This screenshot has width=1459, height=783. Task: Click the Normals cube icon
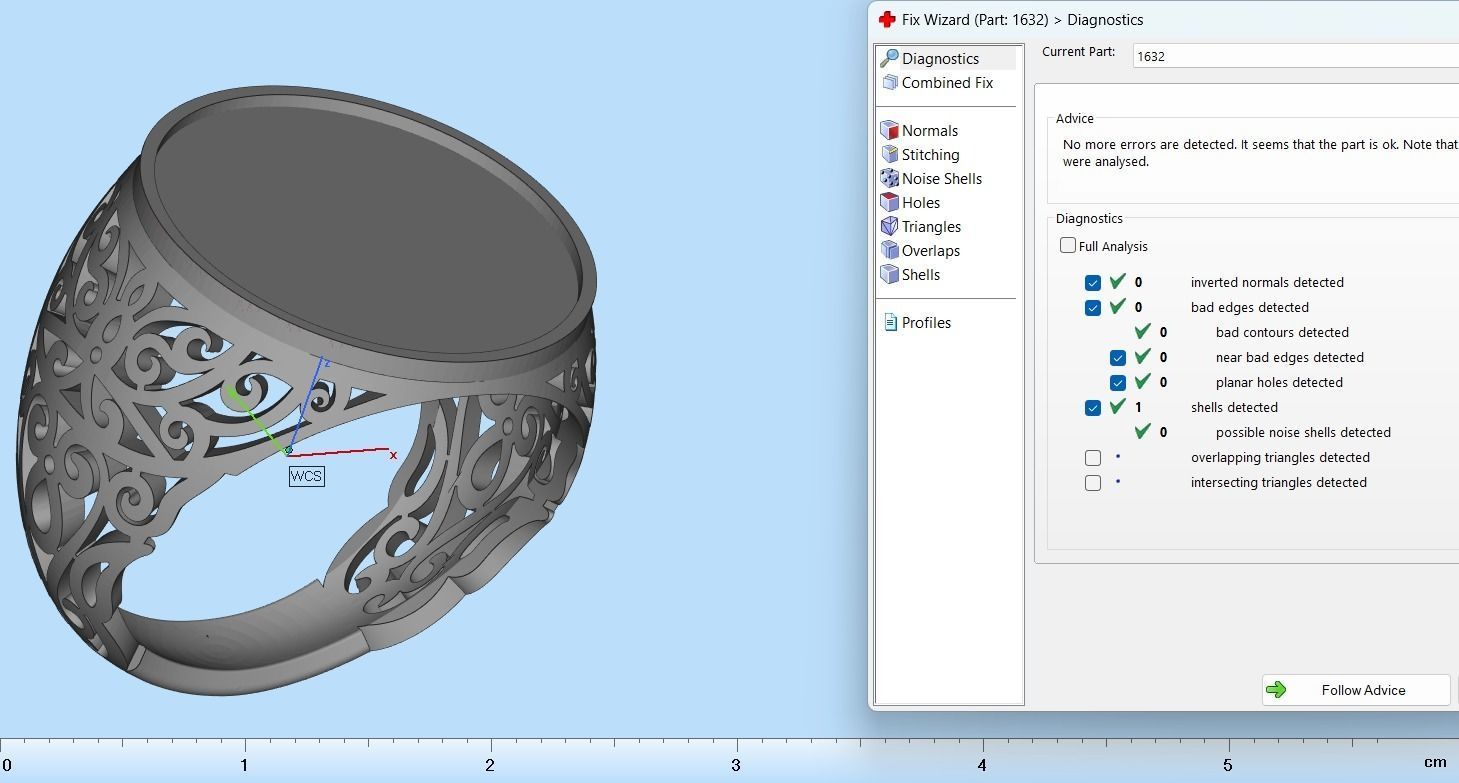889,130
